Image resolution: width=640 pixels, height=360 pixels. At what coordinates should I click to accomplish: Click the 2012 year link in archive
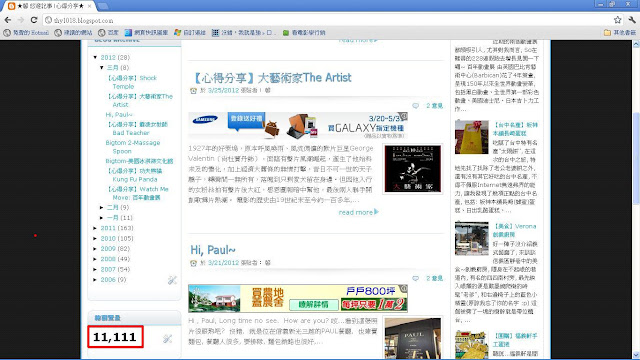(108, 58)
